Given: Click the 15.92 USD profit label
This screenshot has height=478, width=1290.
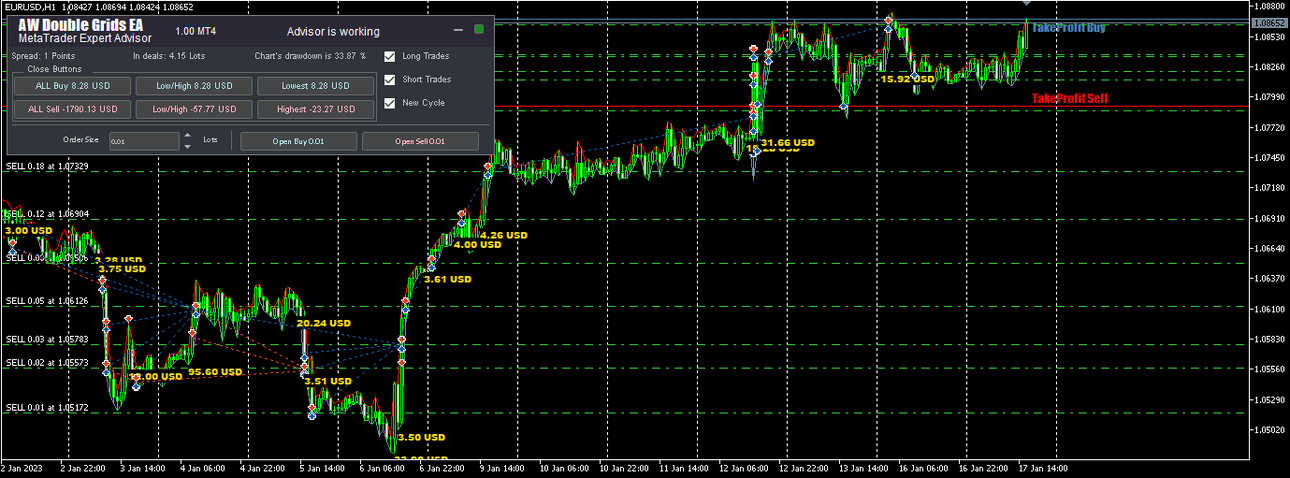Looking at the screenshot, I should [907, 78].
